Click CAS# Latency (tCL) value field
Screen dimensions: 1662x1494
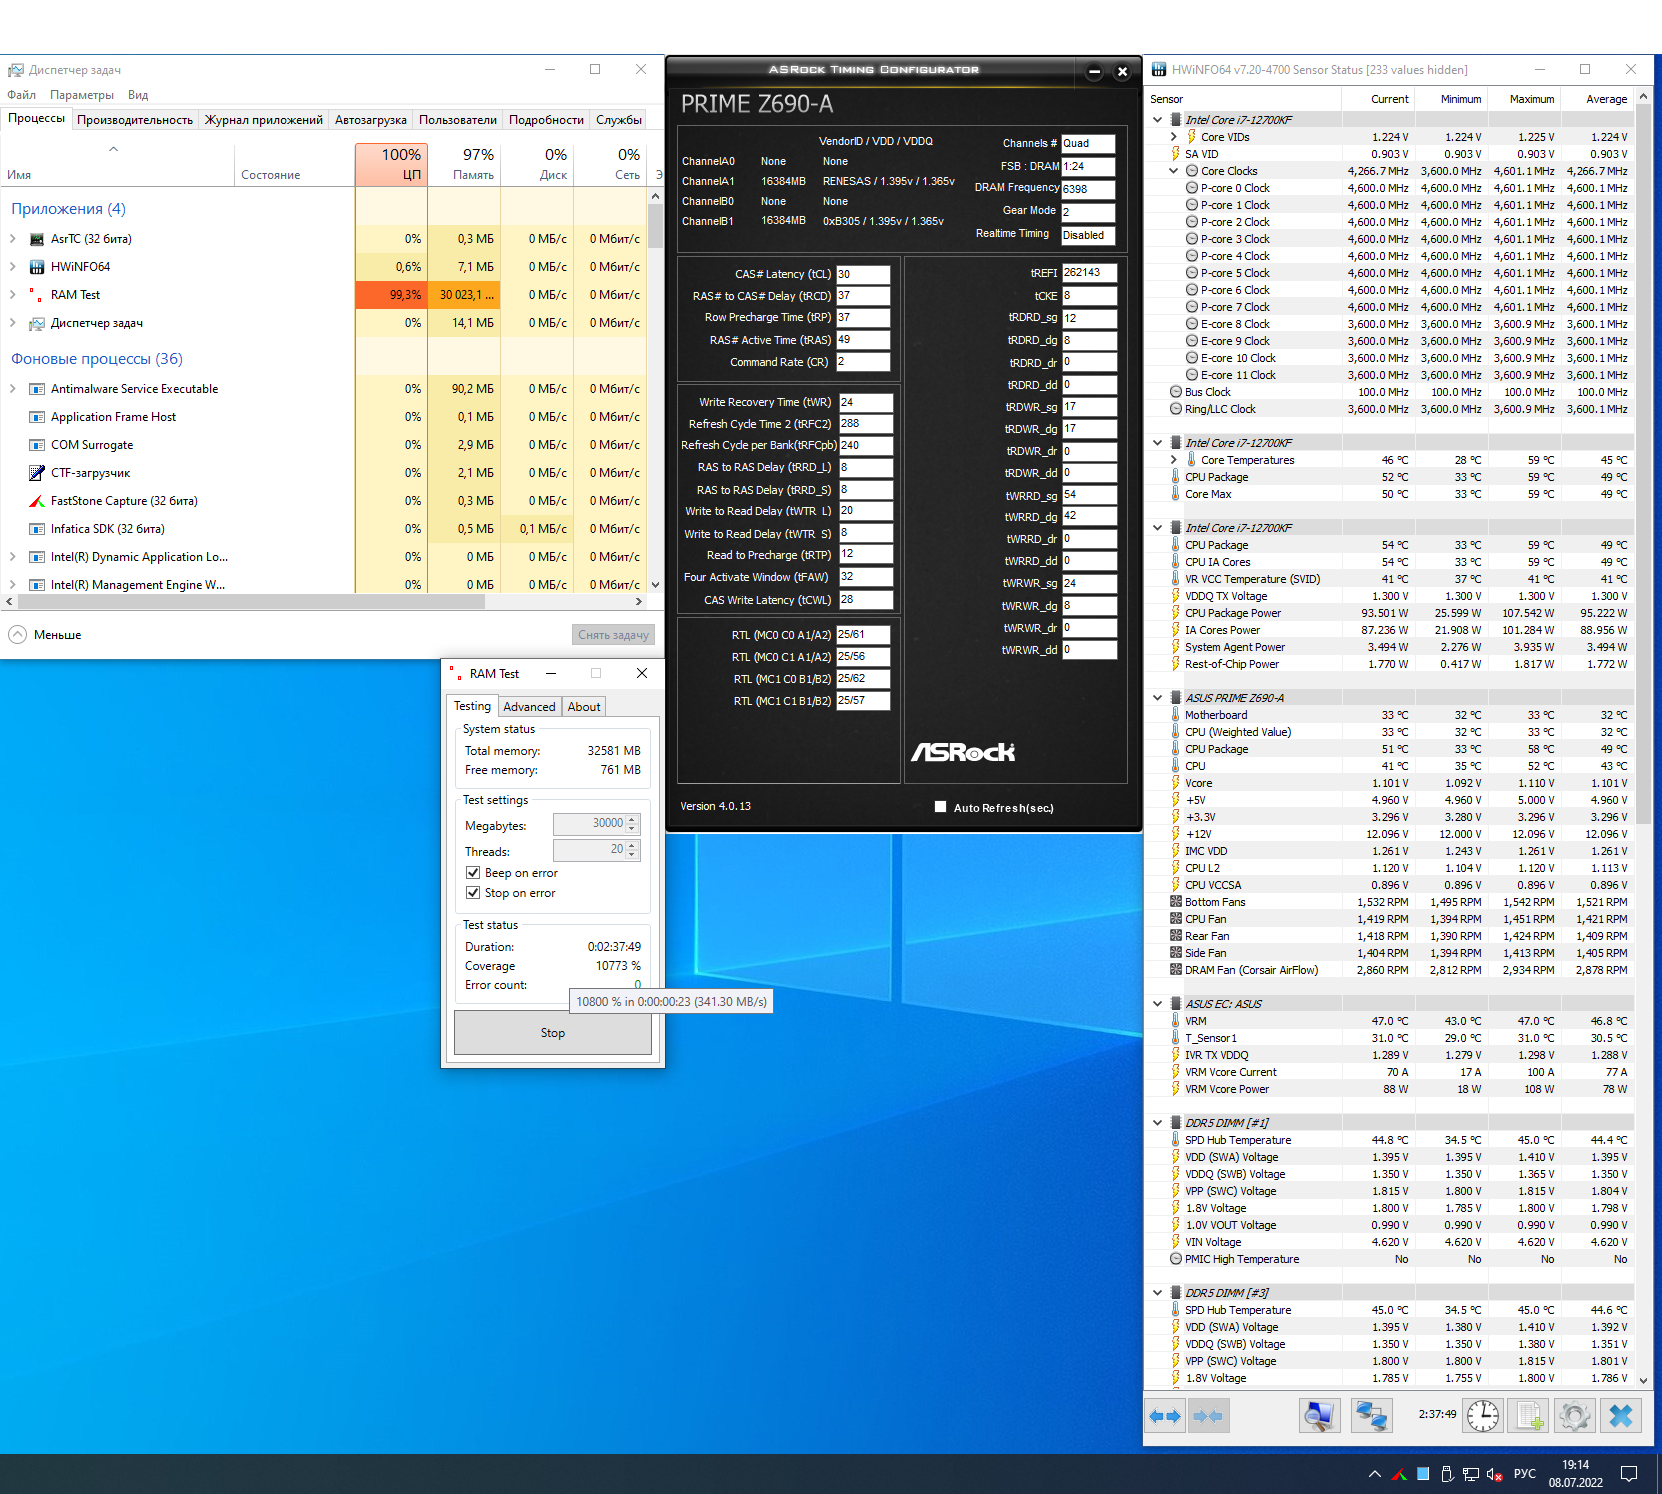point(863,274)
